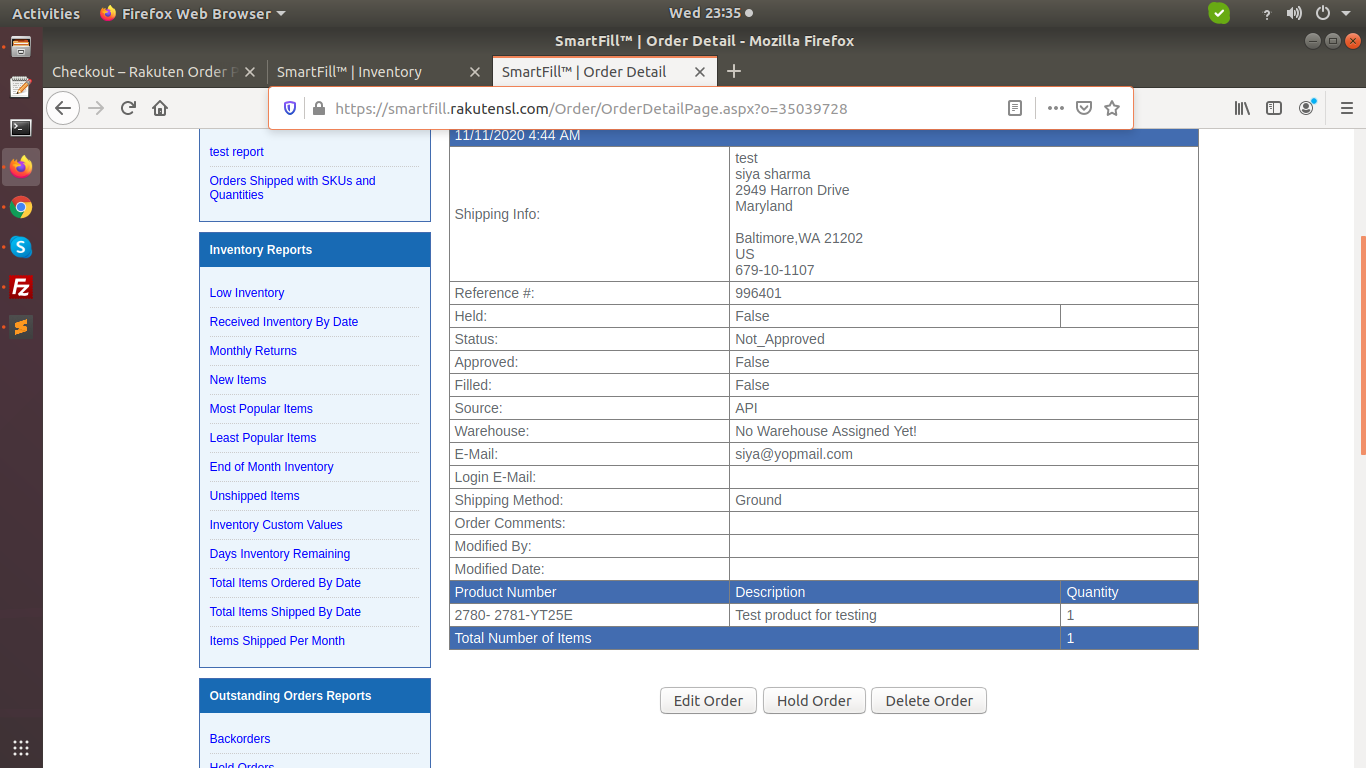This screenshot has width=1366, height=768.
Task: Open tracking protection shield info
Action: coord(290,108)
